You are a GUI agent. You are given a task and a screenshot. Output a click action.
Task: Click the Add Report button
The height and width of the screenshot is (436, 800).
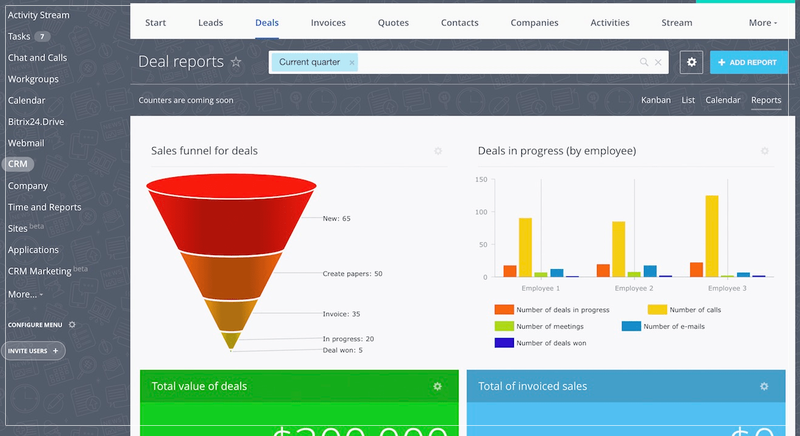tap(748, 62)
